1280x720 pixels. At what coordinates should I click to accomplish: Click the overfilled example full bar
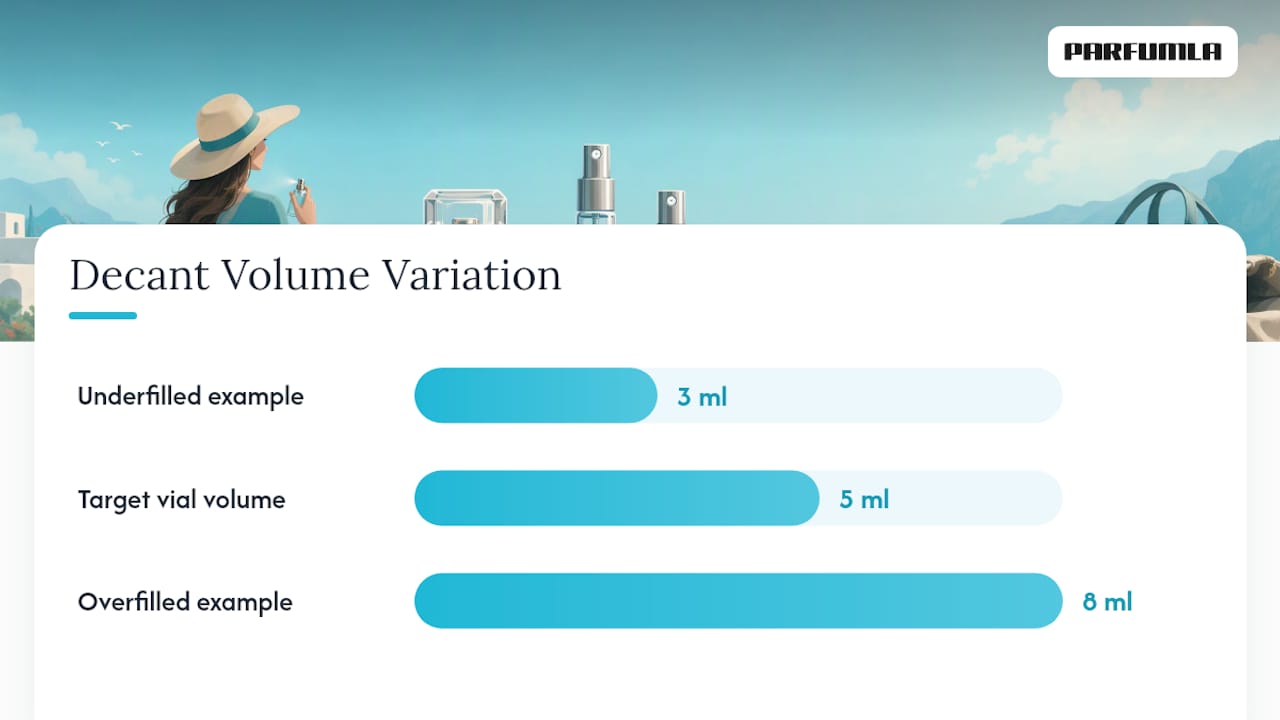click(738, 601)
